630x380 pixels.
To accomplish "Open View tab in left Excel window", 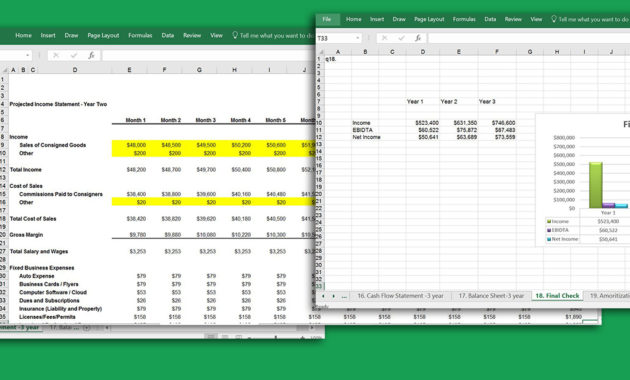I will 216,35.
